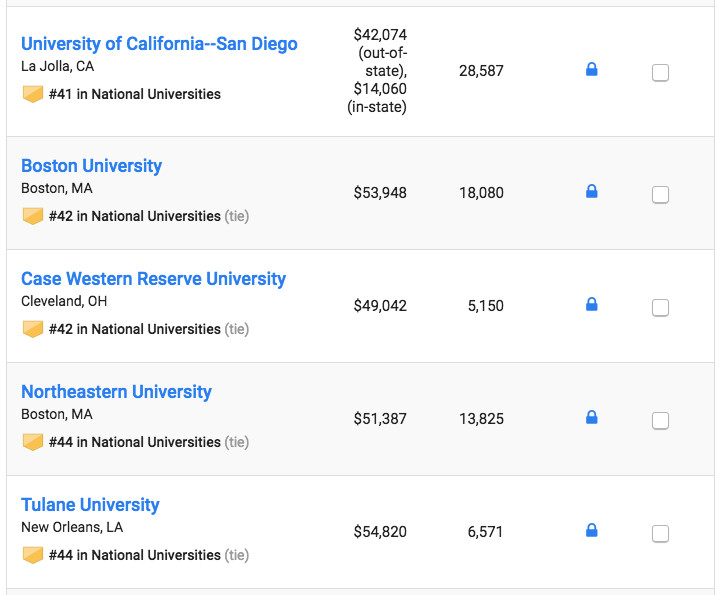Screen dimensions: 720x595
Task: Go to Case Western Reserve University page
Action: pos(153,279)
